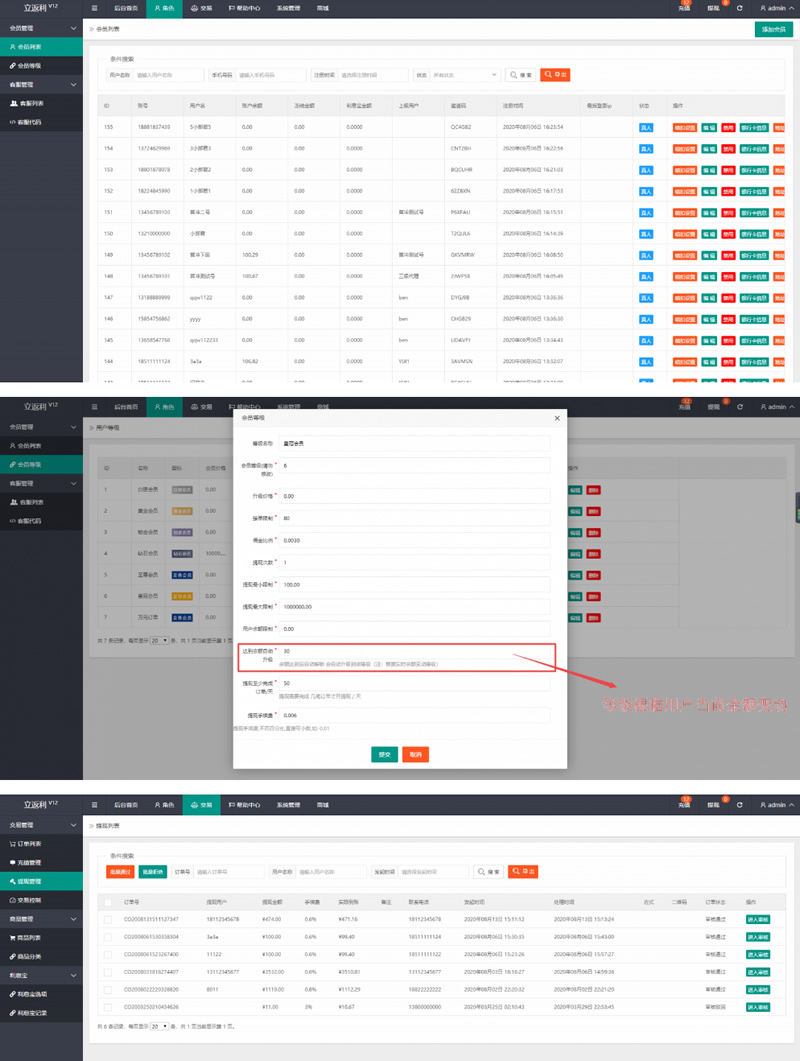Select 会员列表 in the member sidebar menu
Viewport: 800px width, 1061px height.
coord(28,47)
